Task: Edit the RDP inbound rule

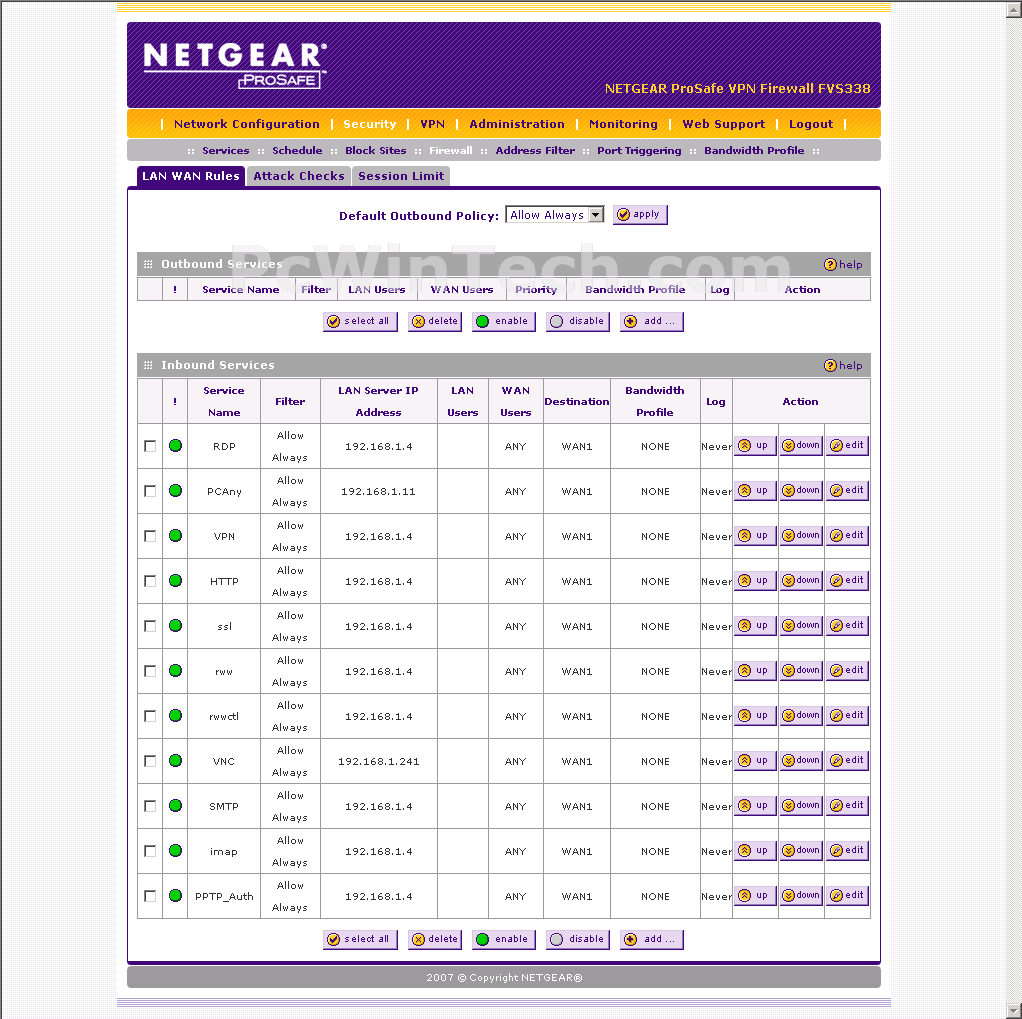Action: (847, 446)
